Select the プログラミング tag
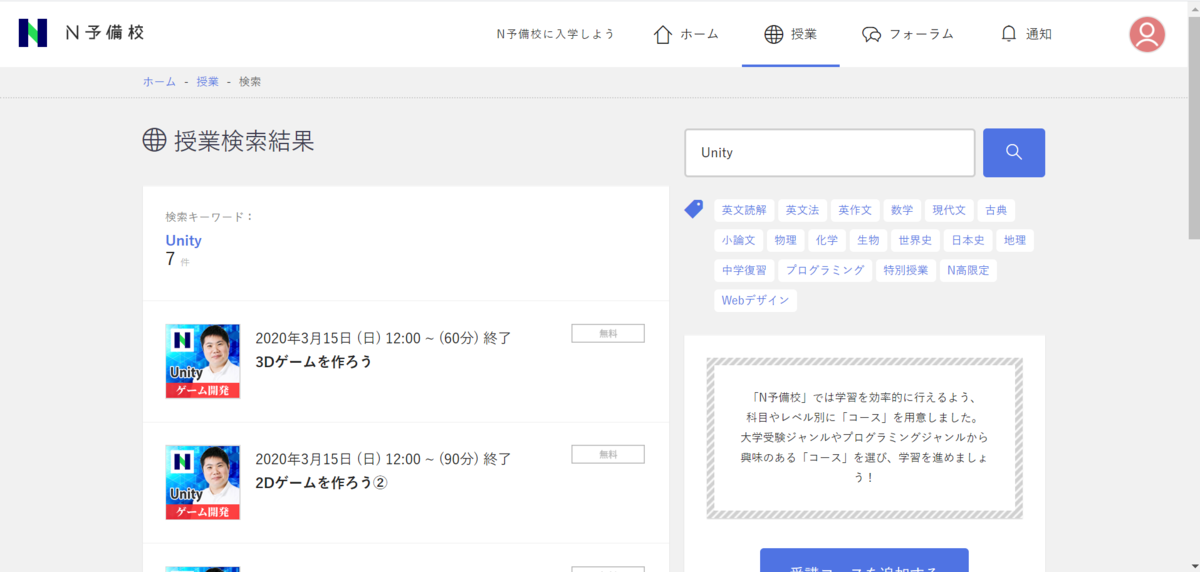Image resolution: width=1200 pixels, height=572 pixels. pos(825,270)
